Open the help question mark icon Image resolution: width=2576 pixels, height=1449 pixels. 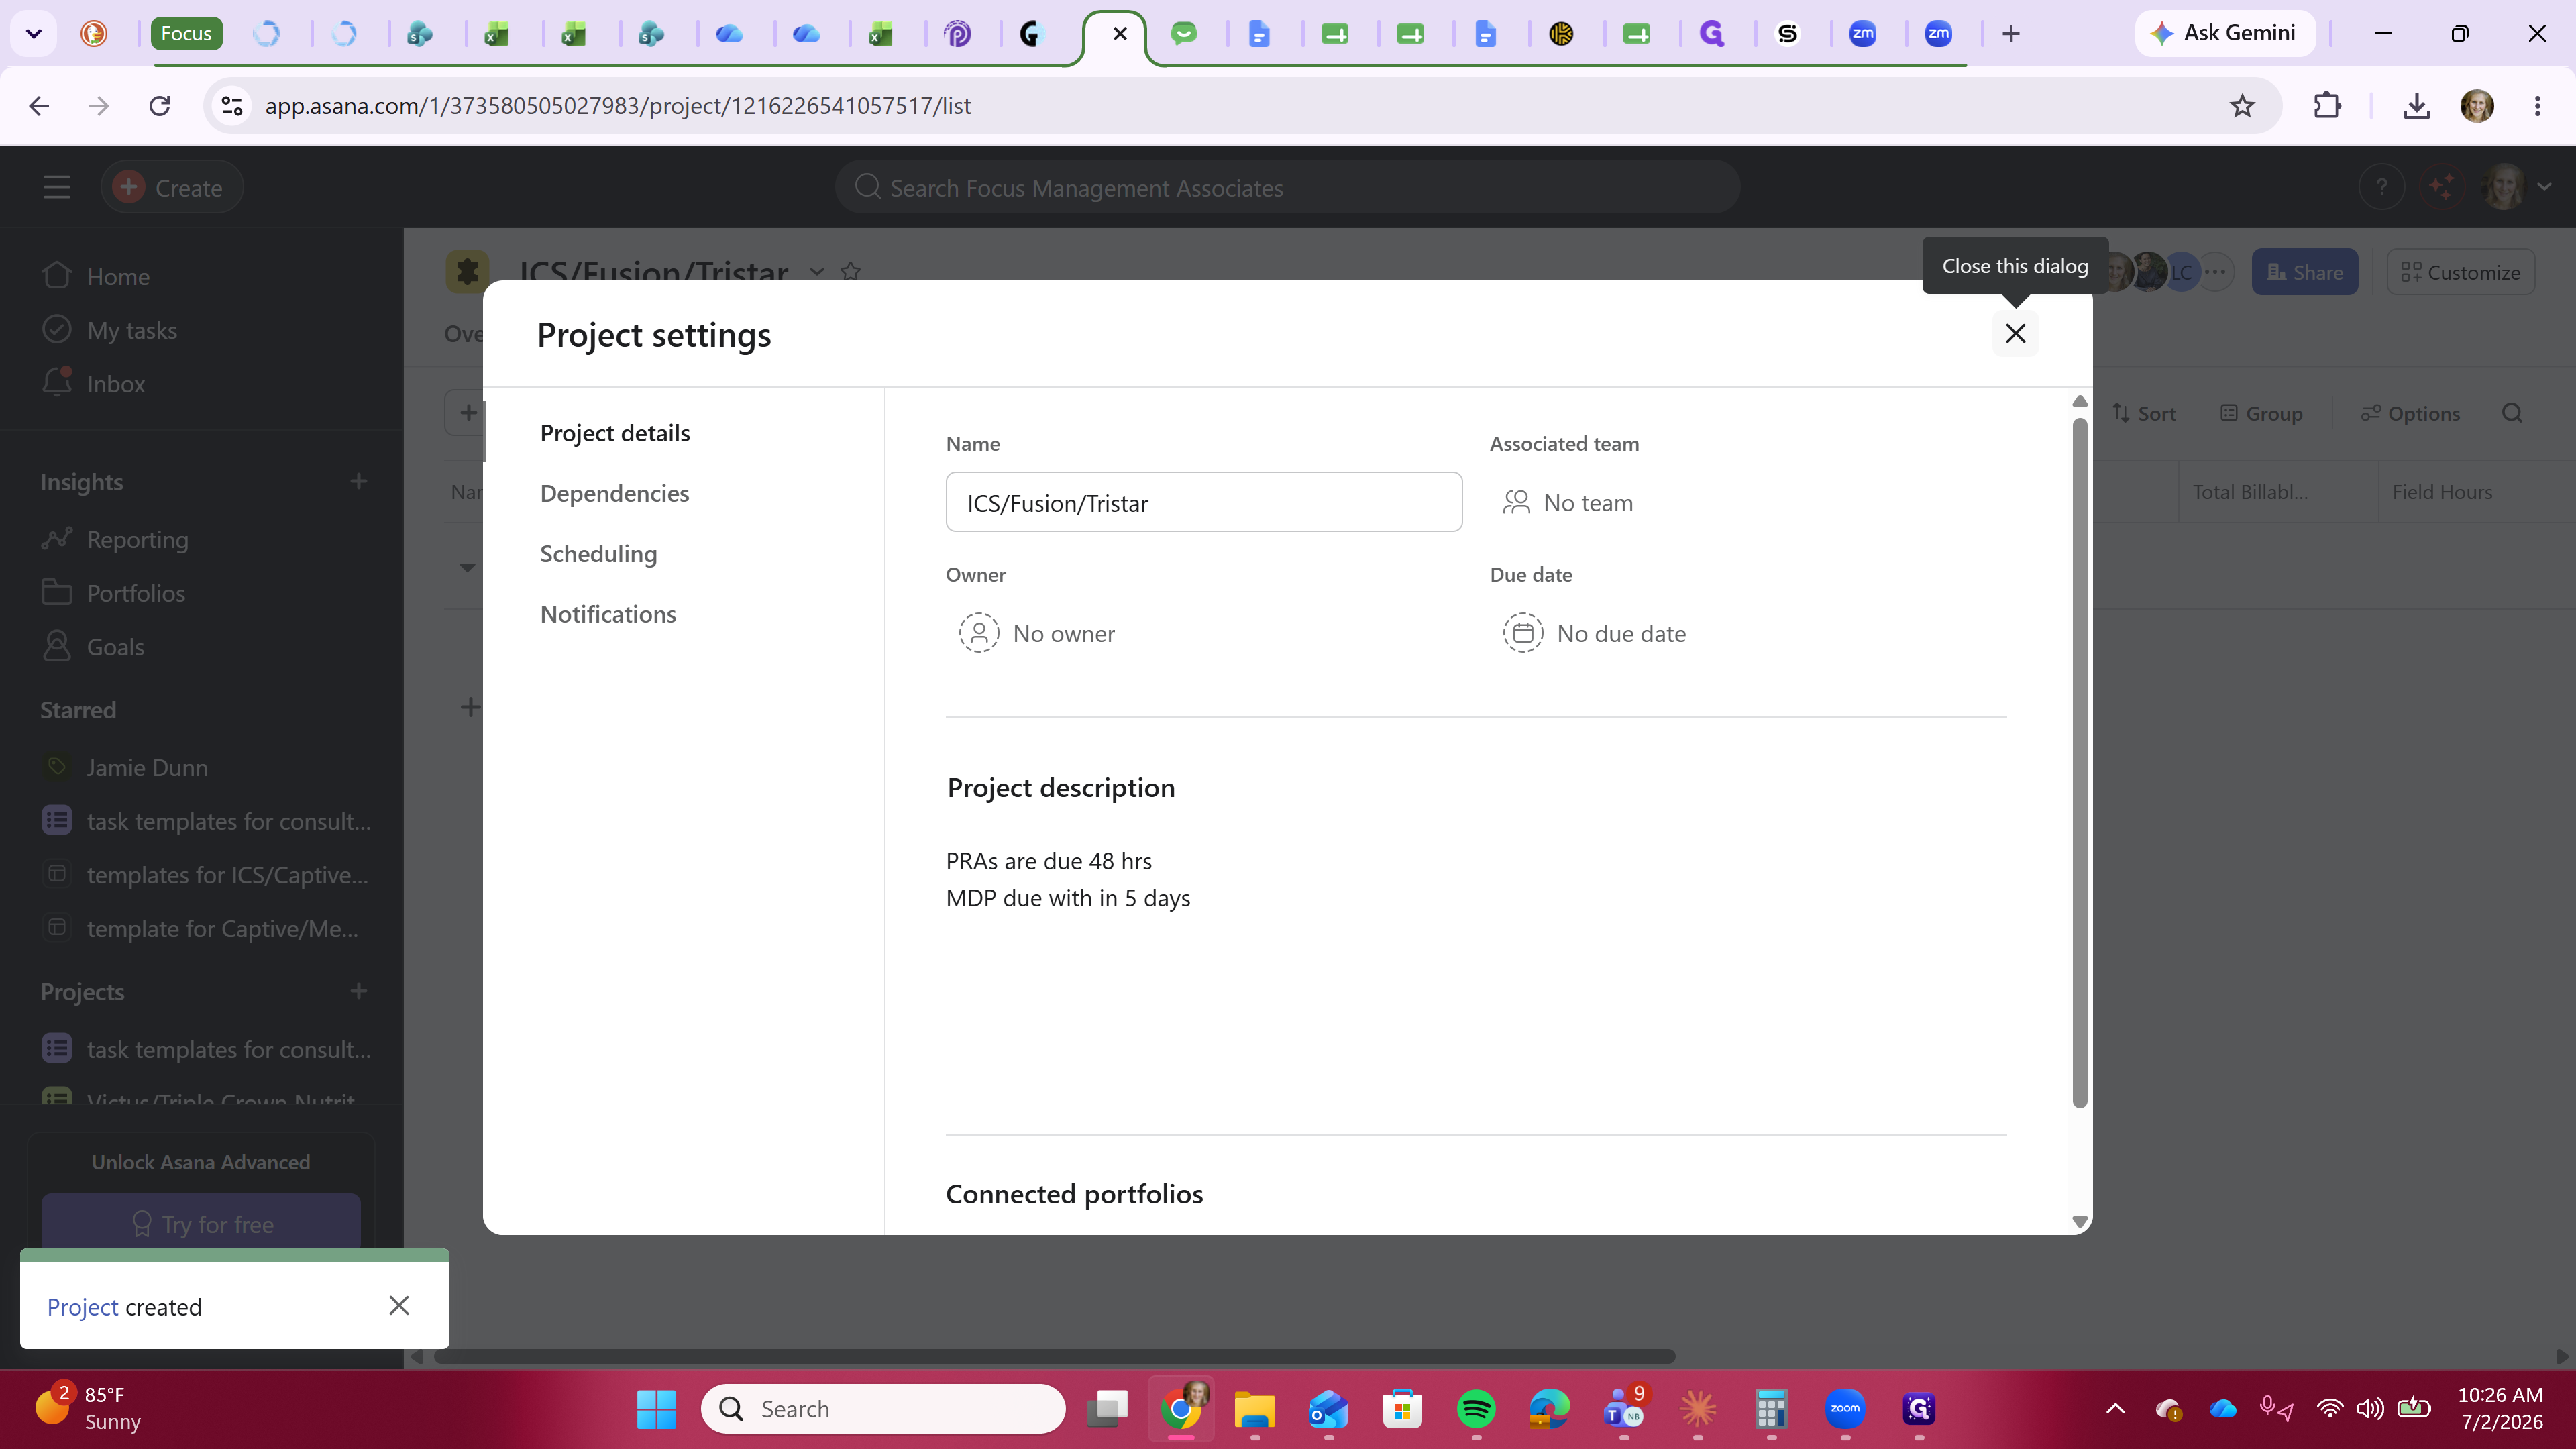coord(2381,187)
